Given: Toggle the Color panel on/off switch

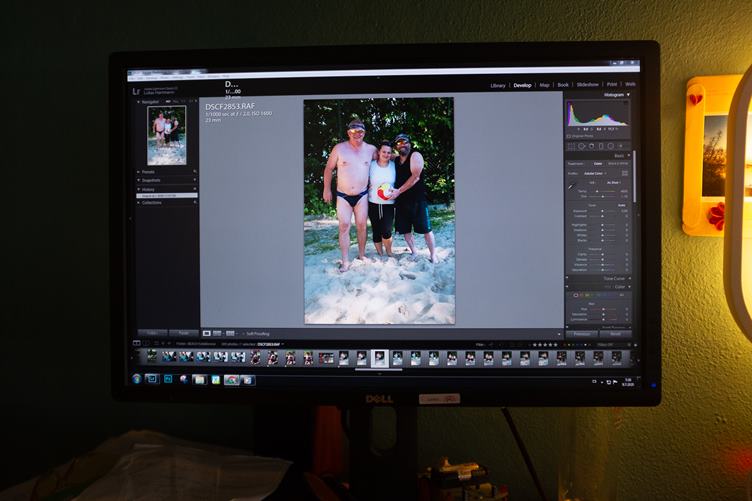Looking at the screenshot, I should pos(568,287).
